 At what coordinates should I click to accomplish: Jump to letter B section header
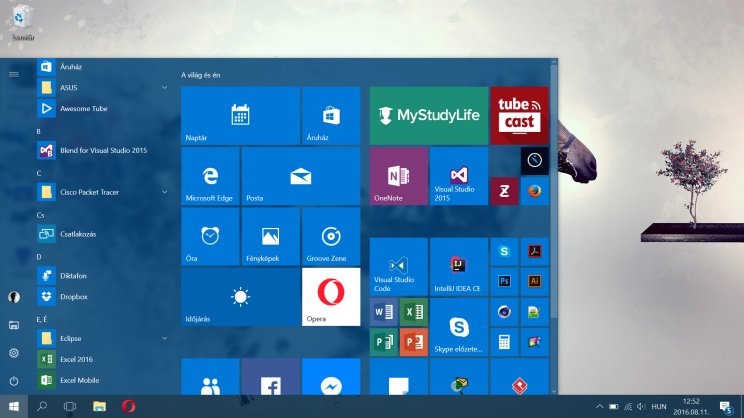[38, 131]
